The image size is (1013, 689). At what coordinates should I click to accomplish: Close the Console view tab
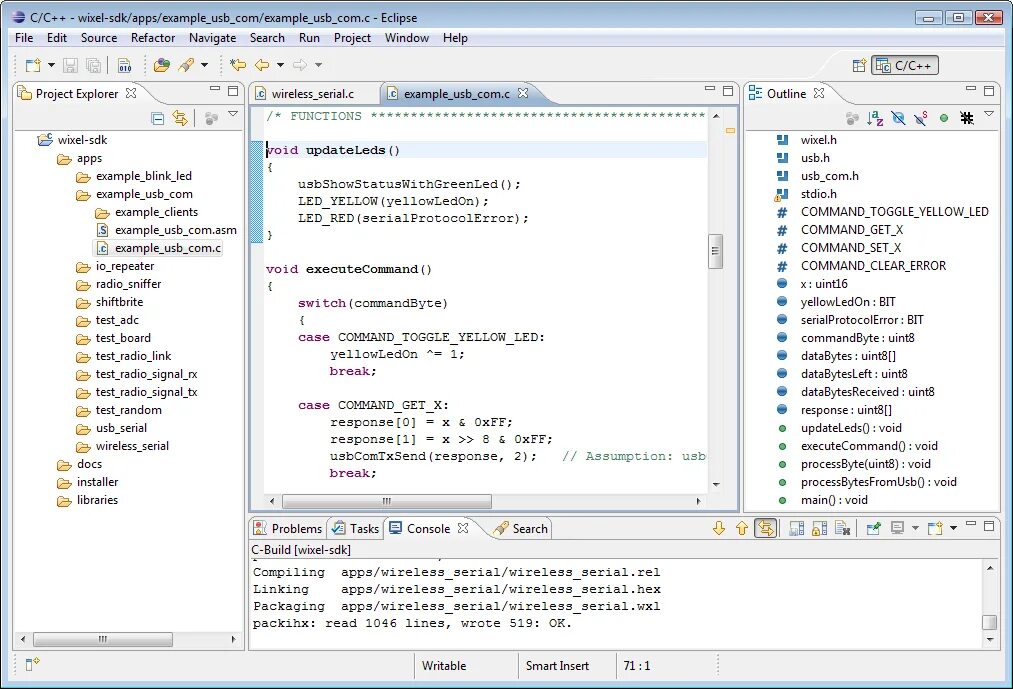[463, 528]
